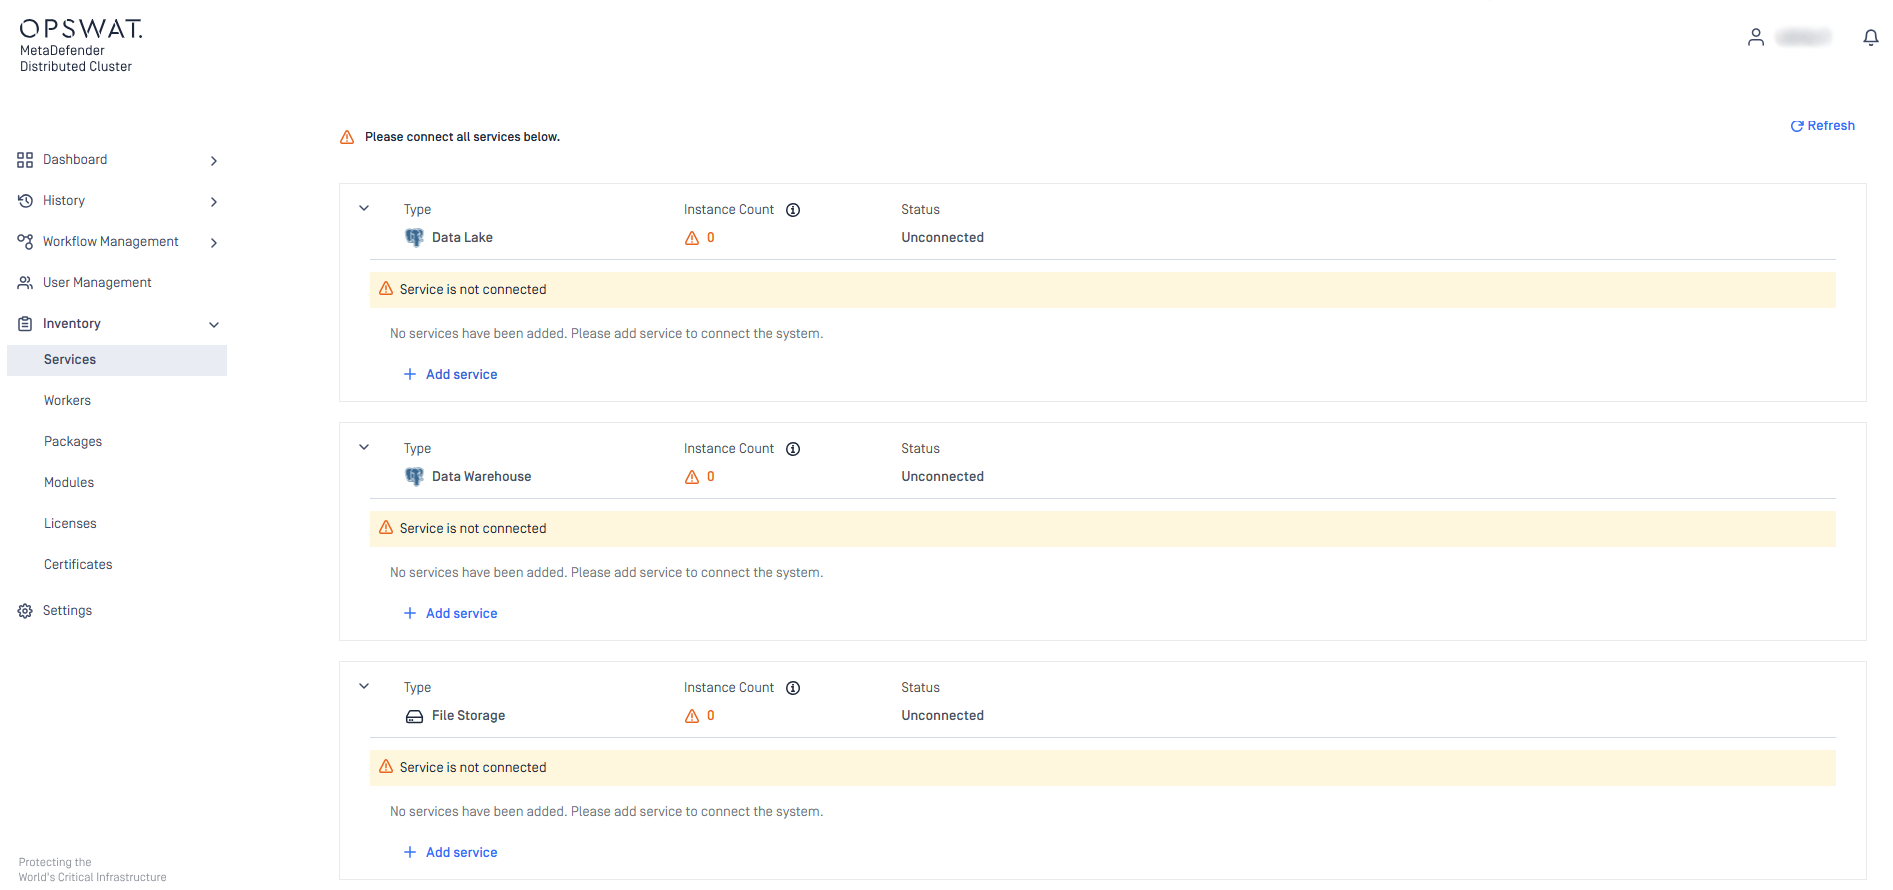Viewport: 1893px width, 890px height.
Task: Select Services under Inventory
Action: coord(117,360)
